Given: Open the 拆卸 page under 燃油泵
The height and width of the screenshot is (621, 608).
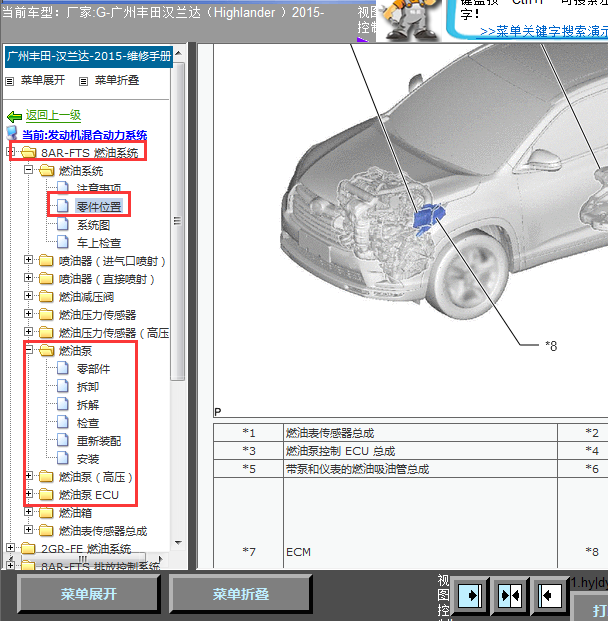Looking at the screenshot, I should pos(88,387).
